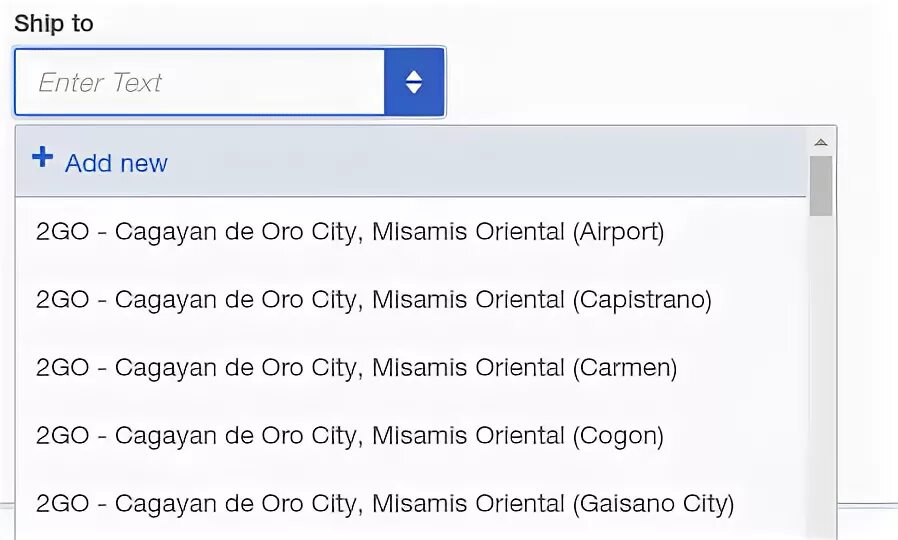Image resolution: width=898 pixels, height=540 pixels.
Task: Click the up-down arrows icon on Ship to combo box
Action: pyautogui.click(x=413, y=82)
